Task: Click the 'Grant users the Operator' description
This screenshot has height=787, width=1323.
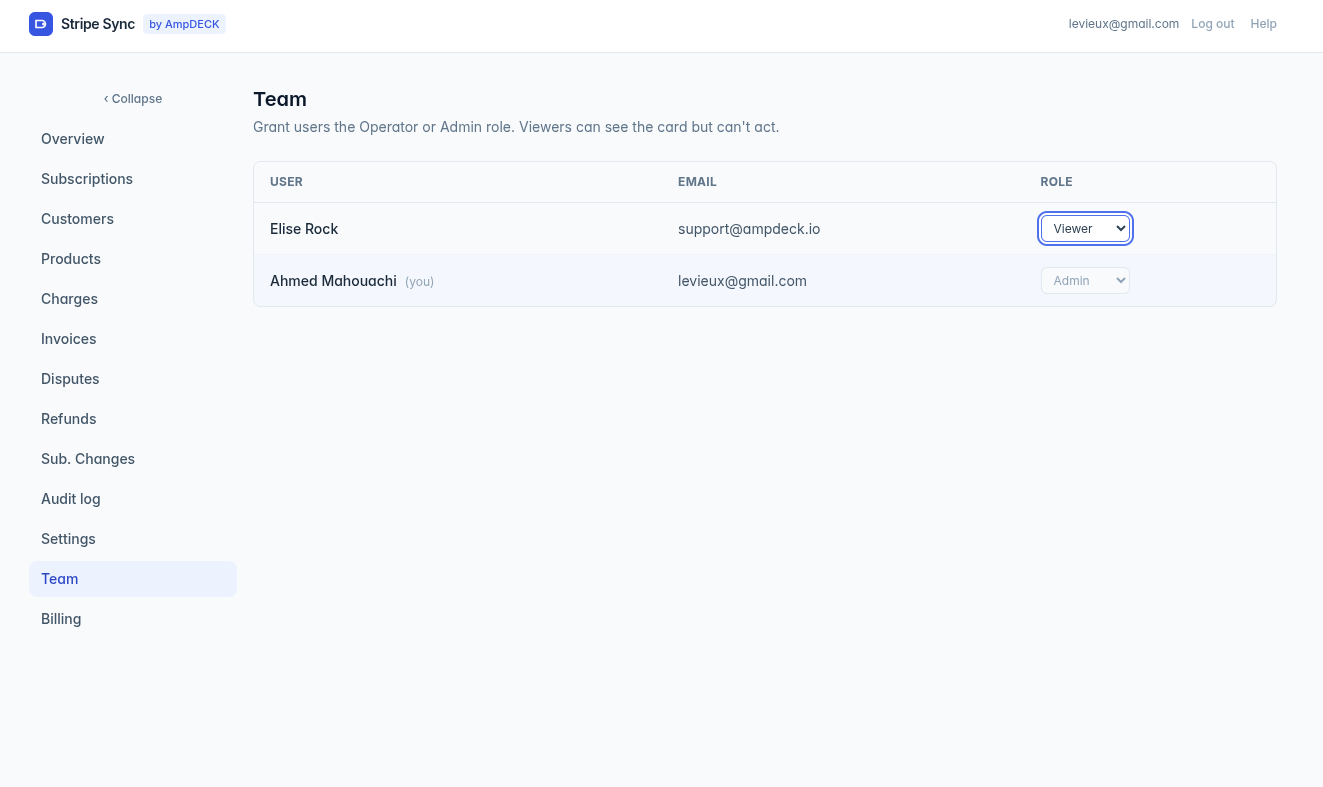Action: pyautogui.click(x=516, y=127)
